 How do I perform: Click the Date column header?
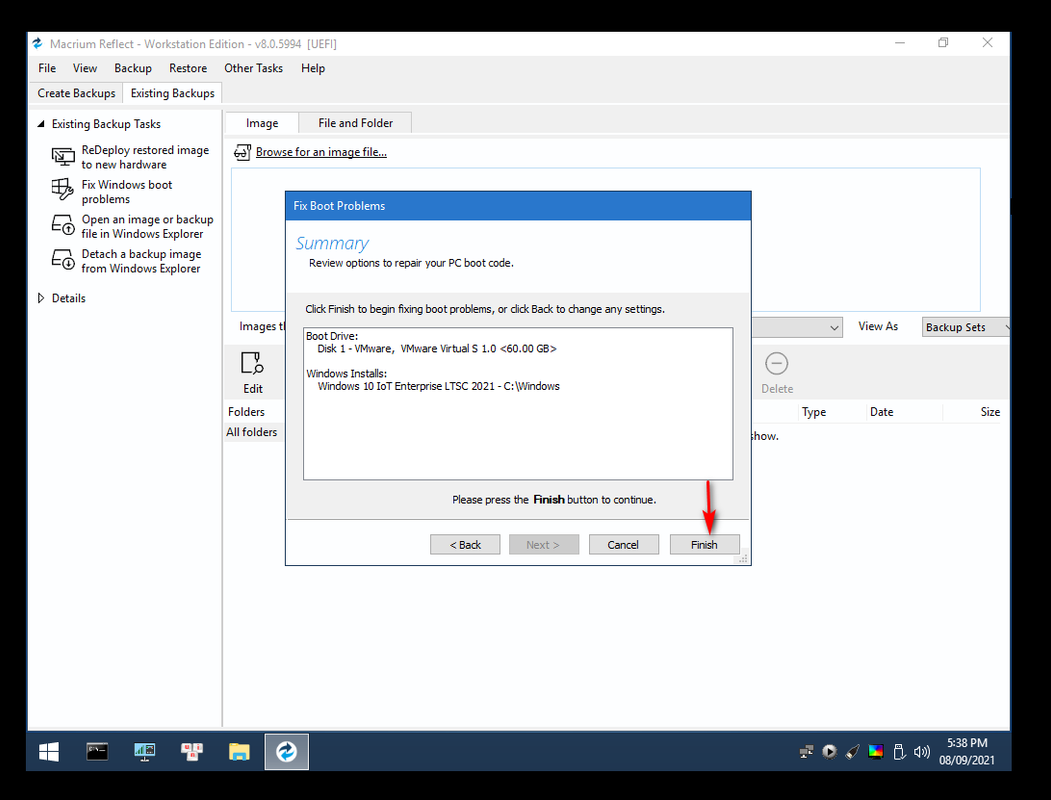[881, 412]
